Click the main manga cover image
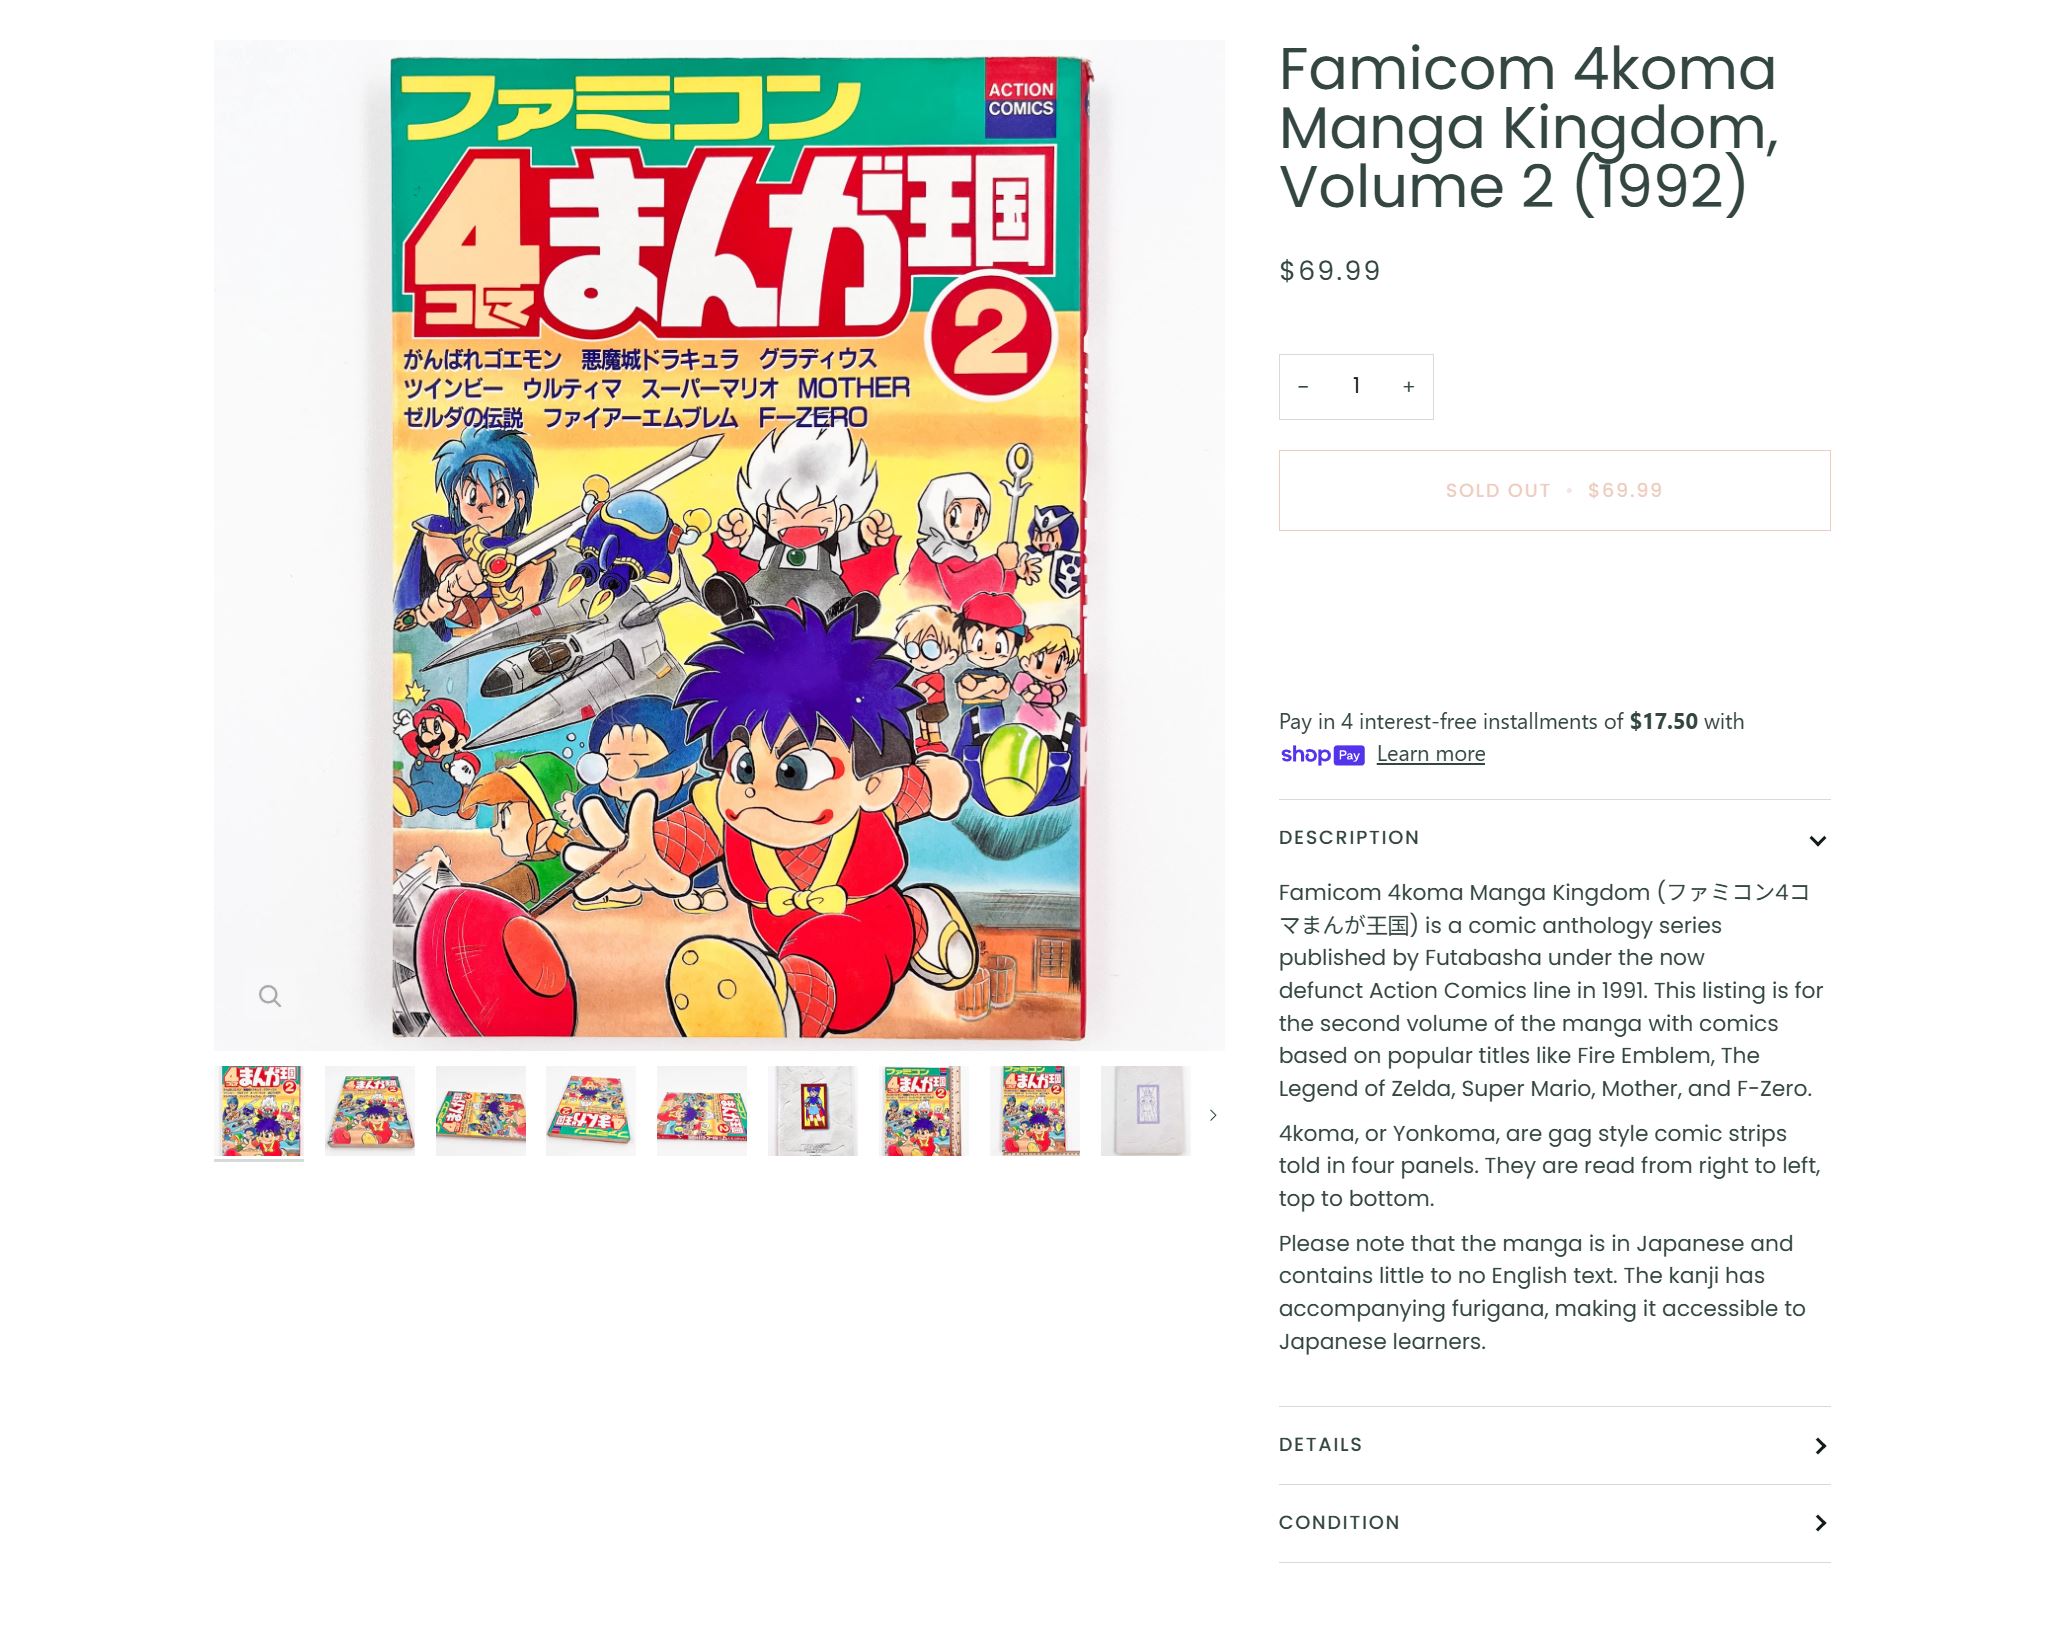 click(719, 545)
